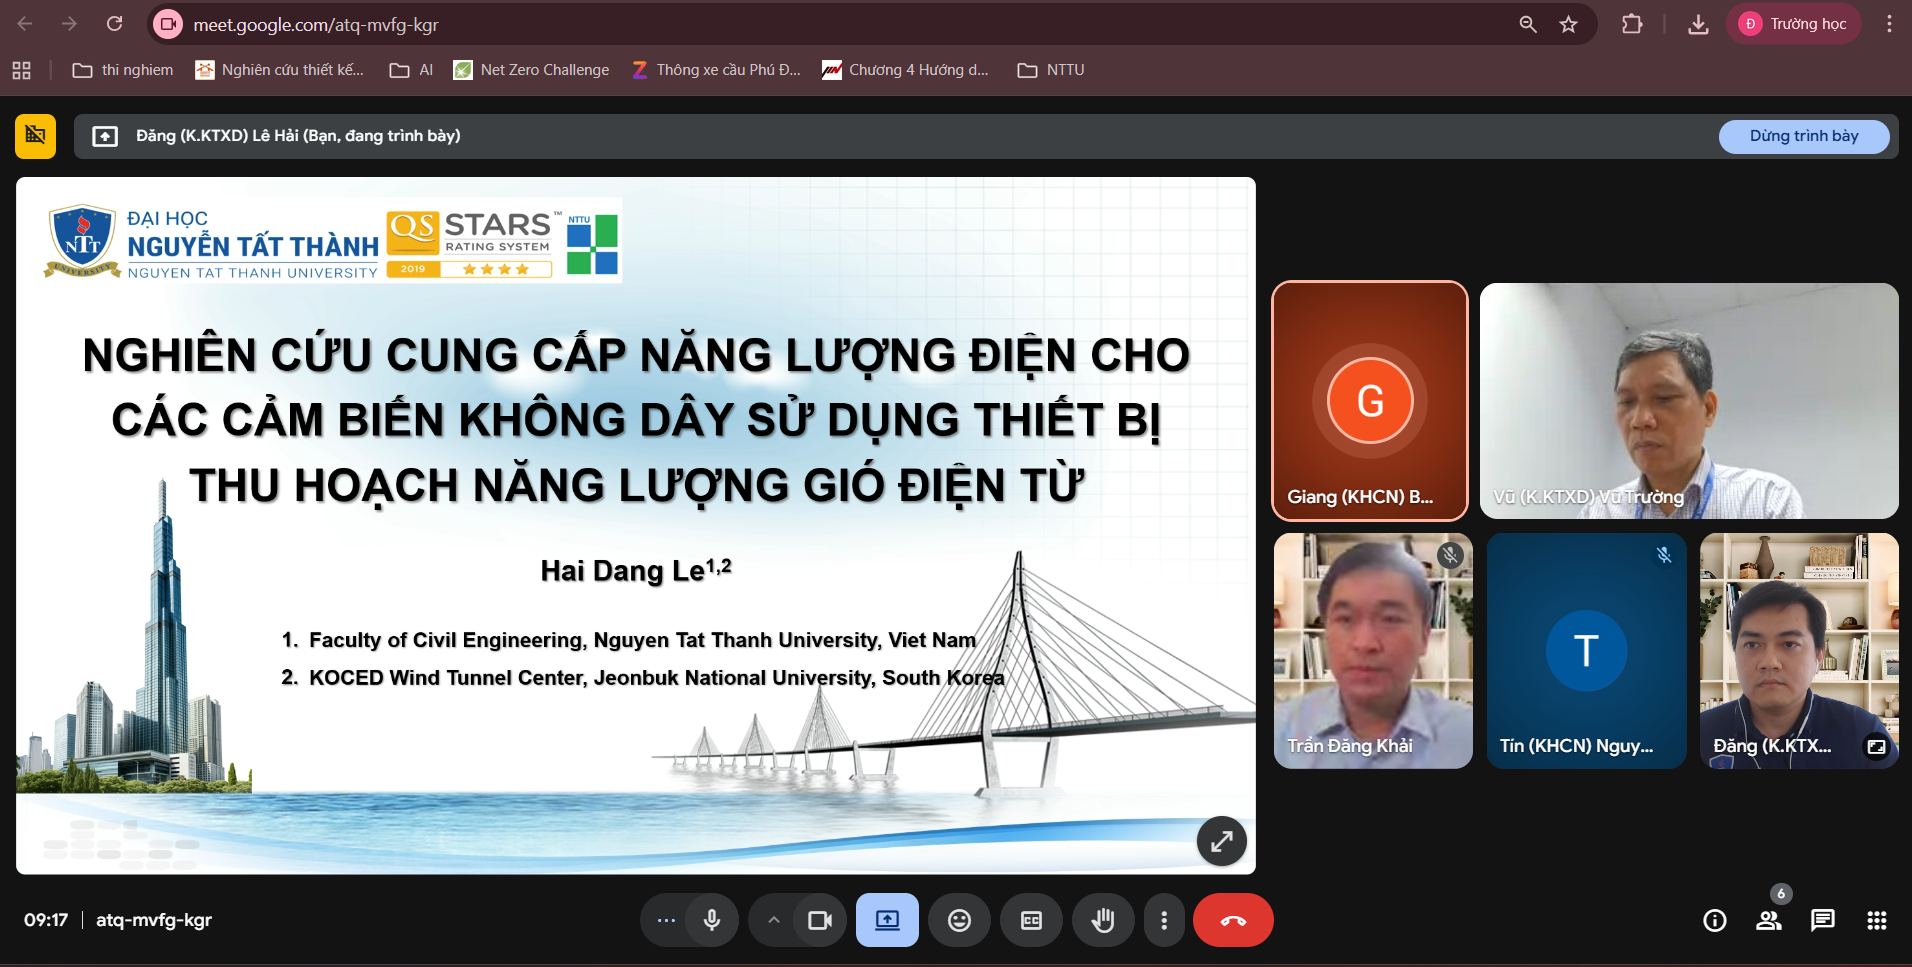Expand video settings chevron beside camera
This screenshot has width=1912, height=967.
(773, 920)
